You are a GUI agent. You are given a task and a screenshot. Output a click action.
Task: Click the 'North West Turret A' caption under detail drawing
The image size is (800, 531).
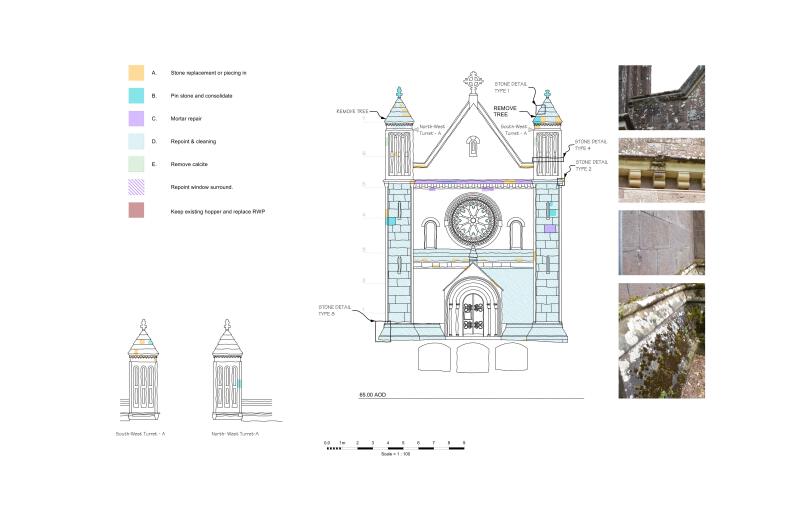click(235, 434)
